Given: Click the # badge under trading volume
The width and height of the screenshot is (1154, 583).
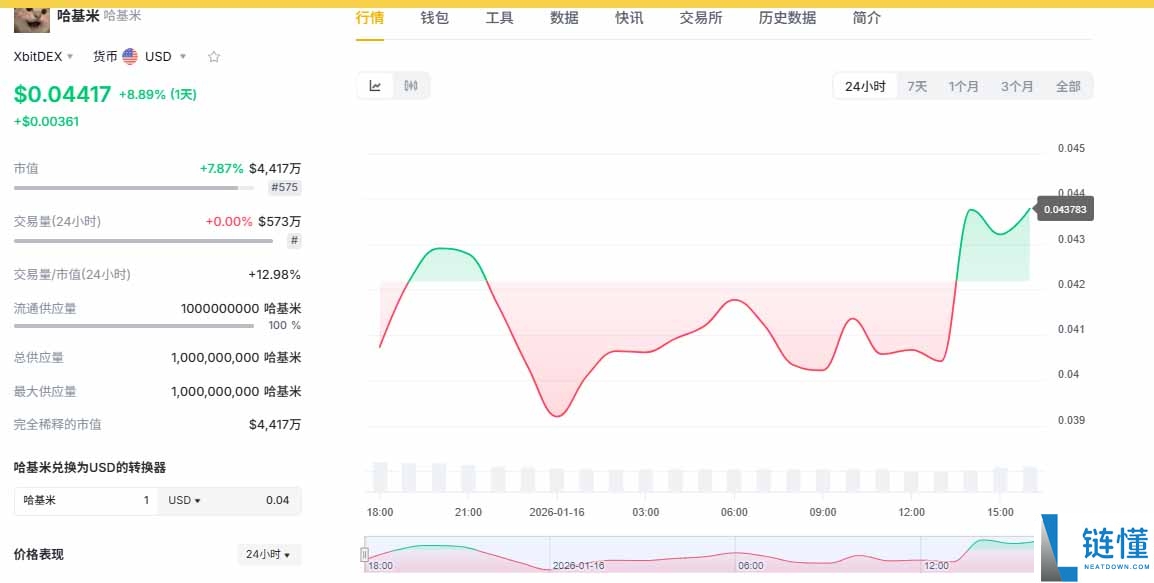Looking at the screenshot, I should click(x=294, y=240).
